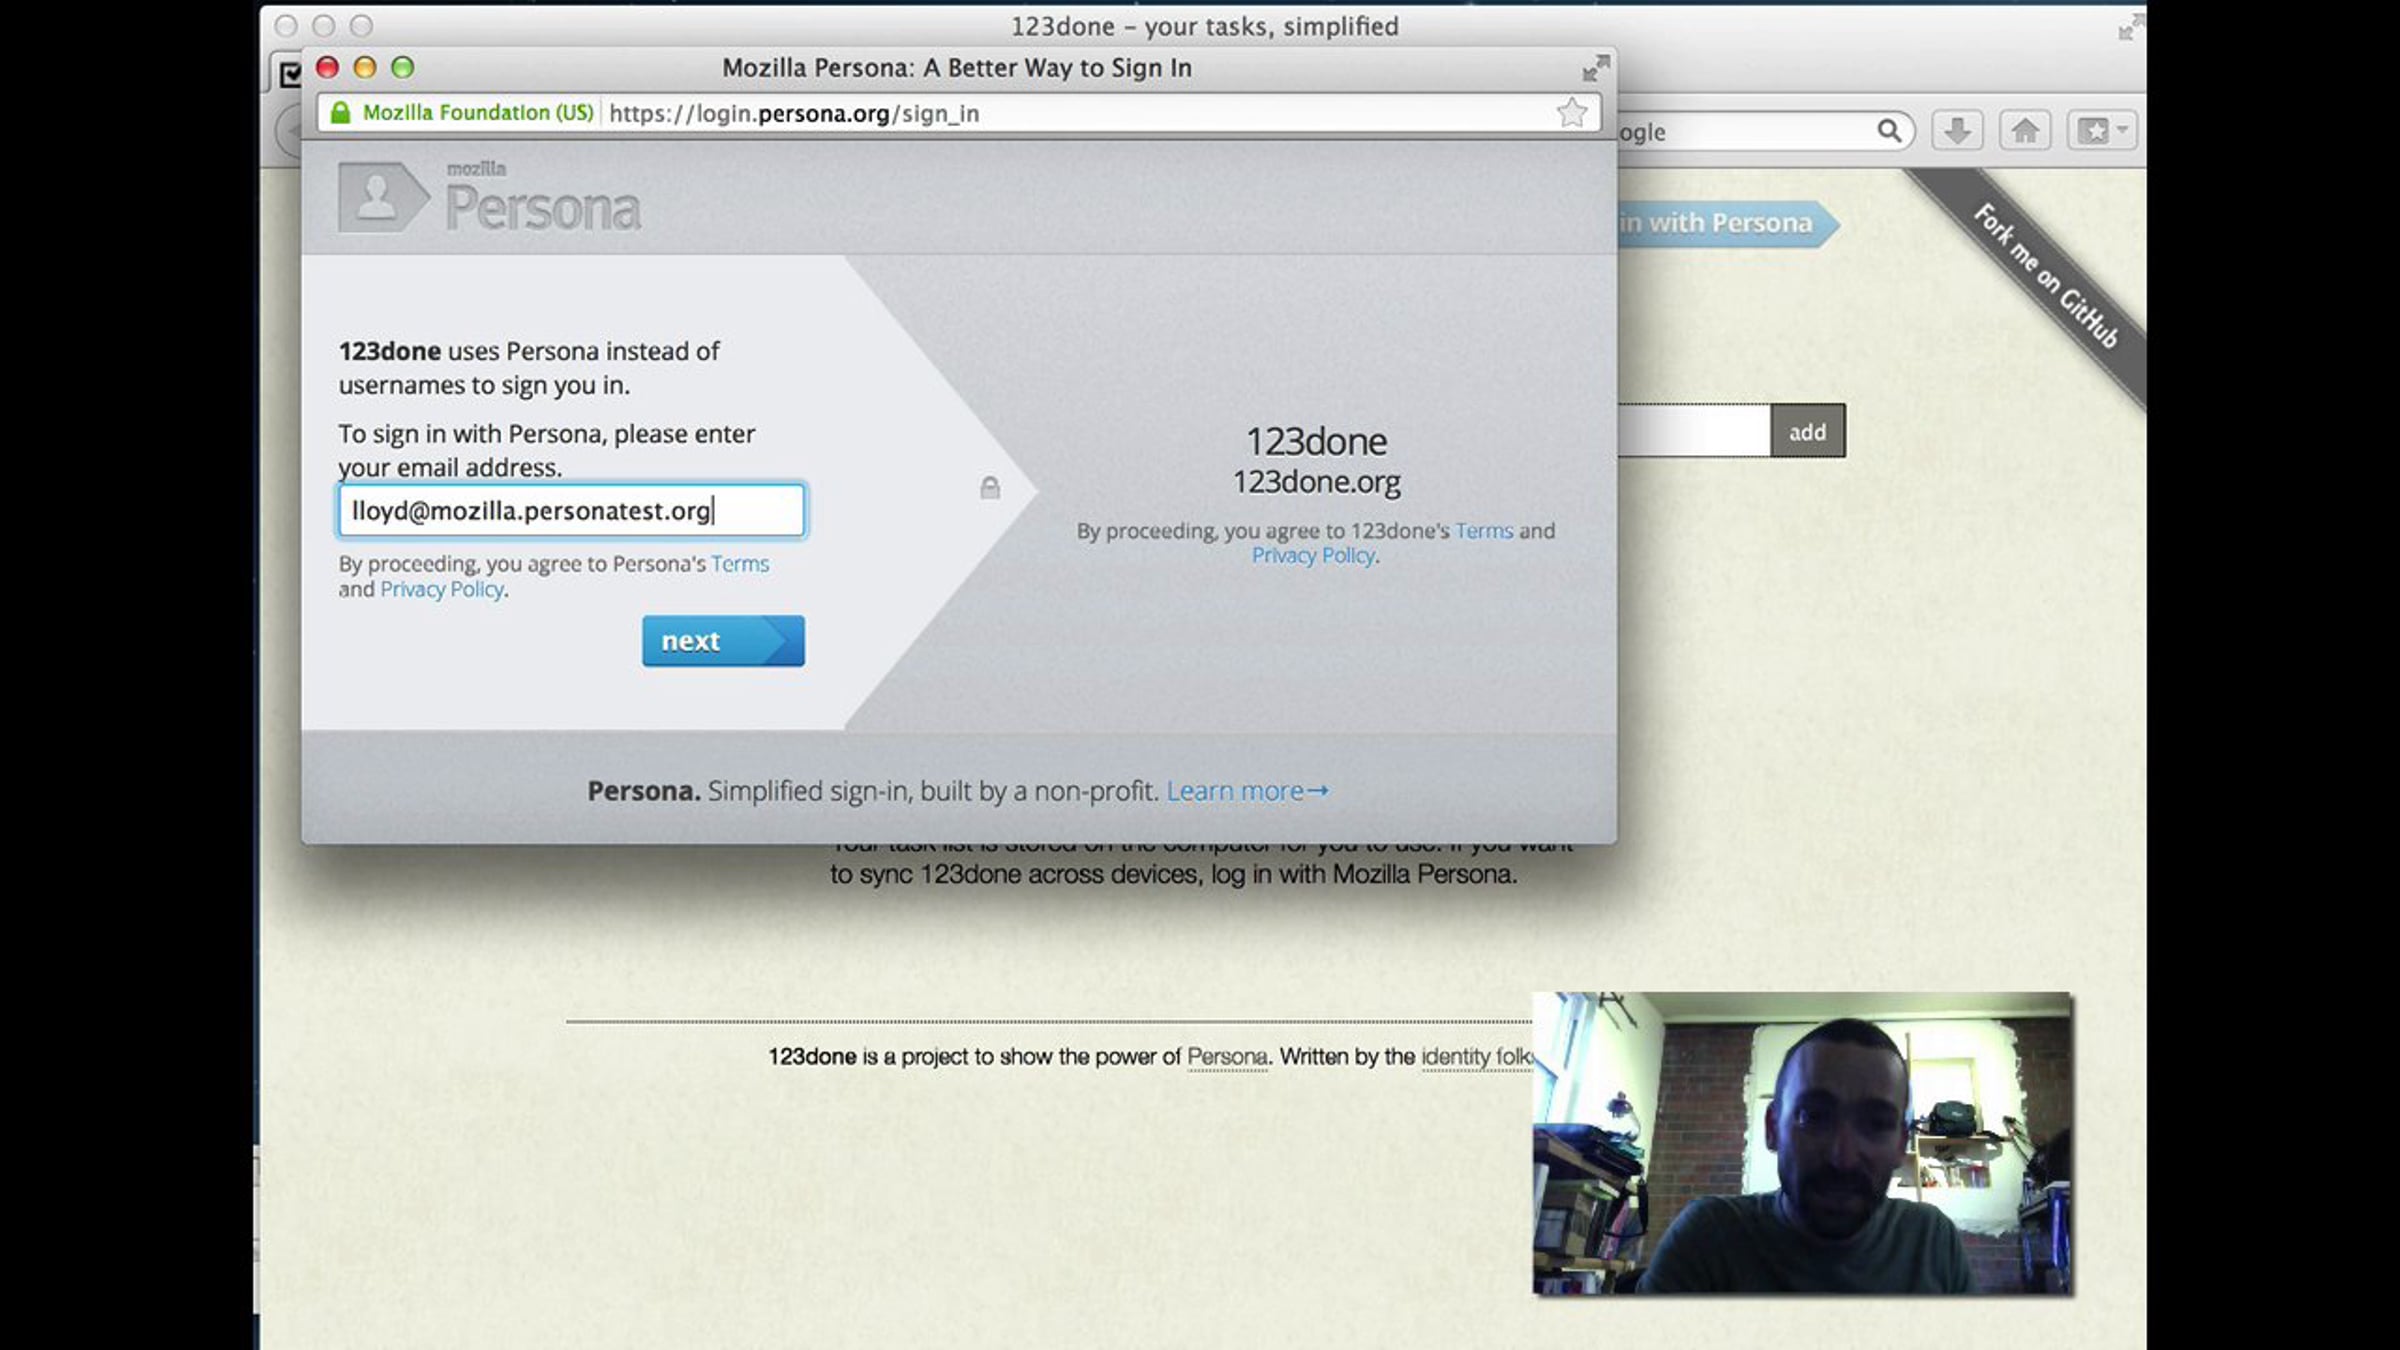Focus the email address input field

(x=571, y=511)
